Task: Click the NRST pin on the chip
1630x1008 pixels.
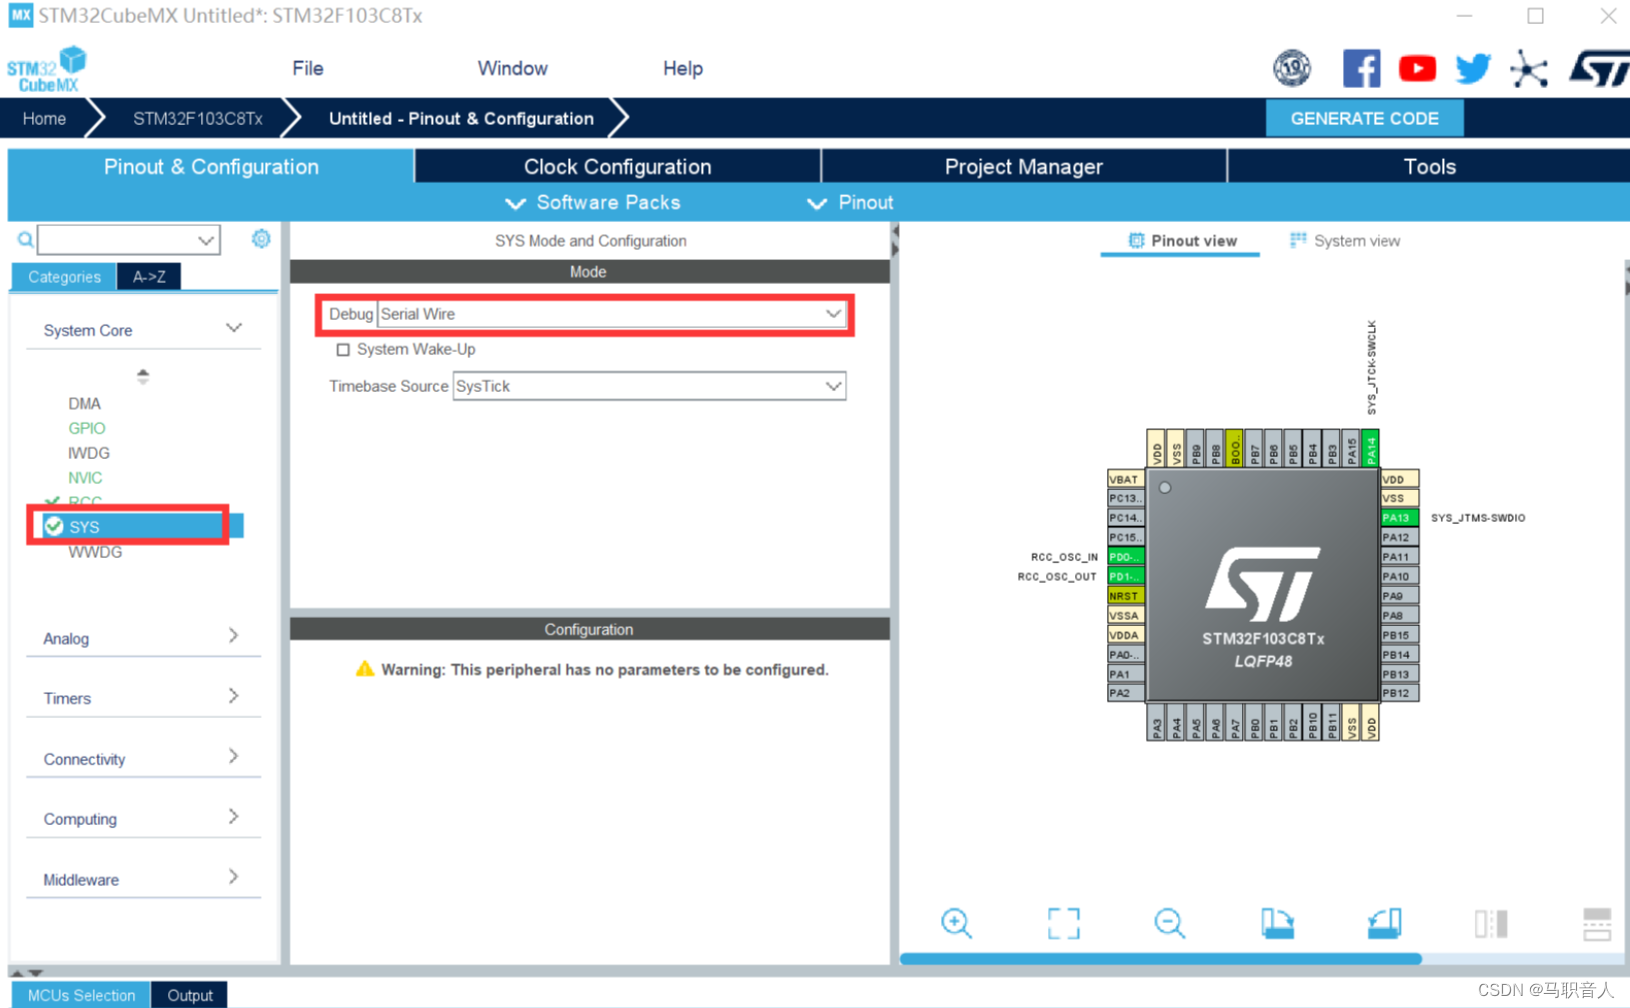Action: [x=1124, y=596]
